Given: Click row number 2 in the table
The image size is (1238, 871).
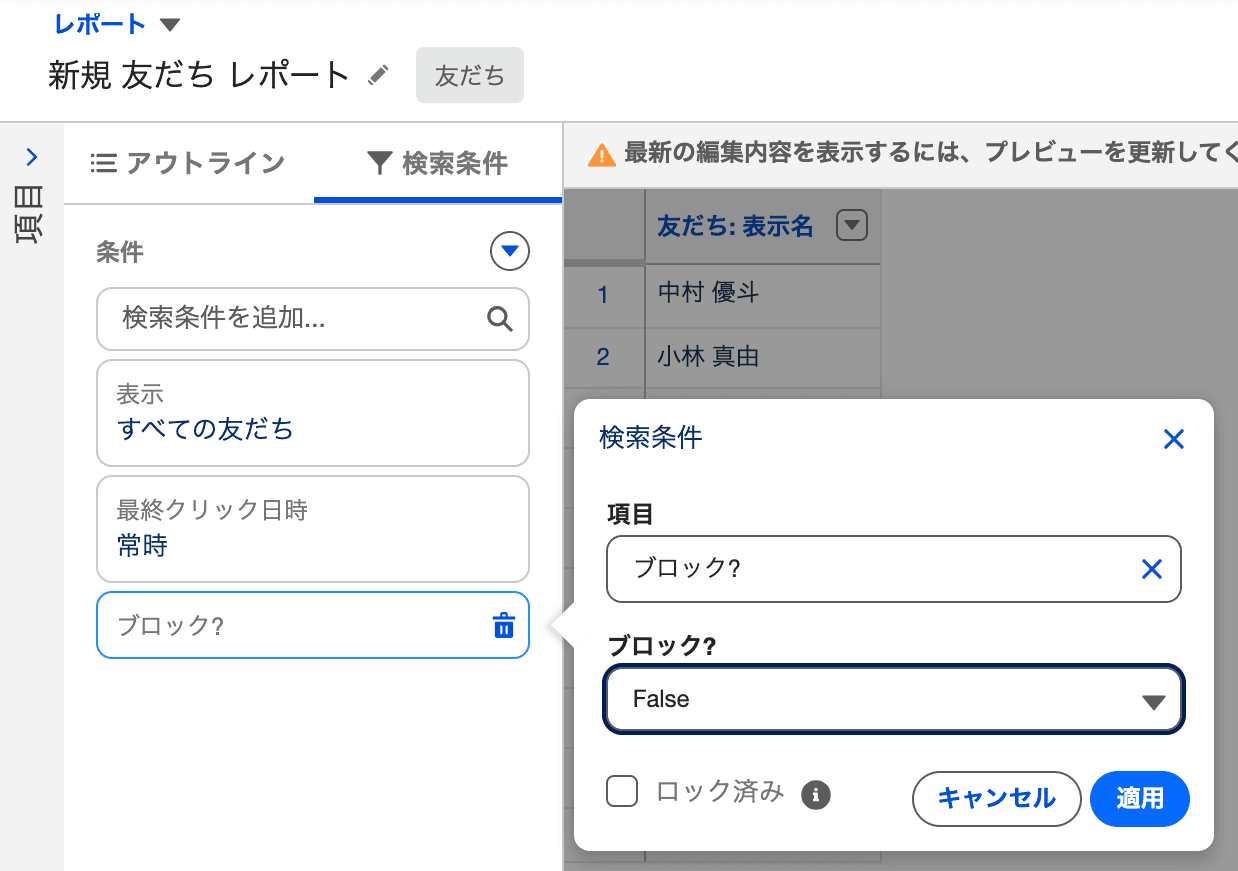Looking at the screenshot, I should [x=603, y=357].
